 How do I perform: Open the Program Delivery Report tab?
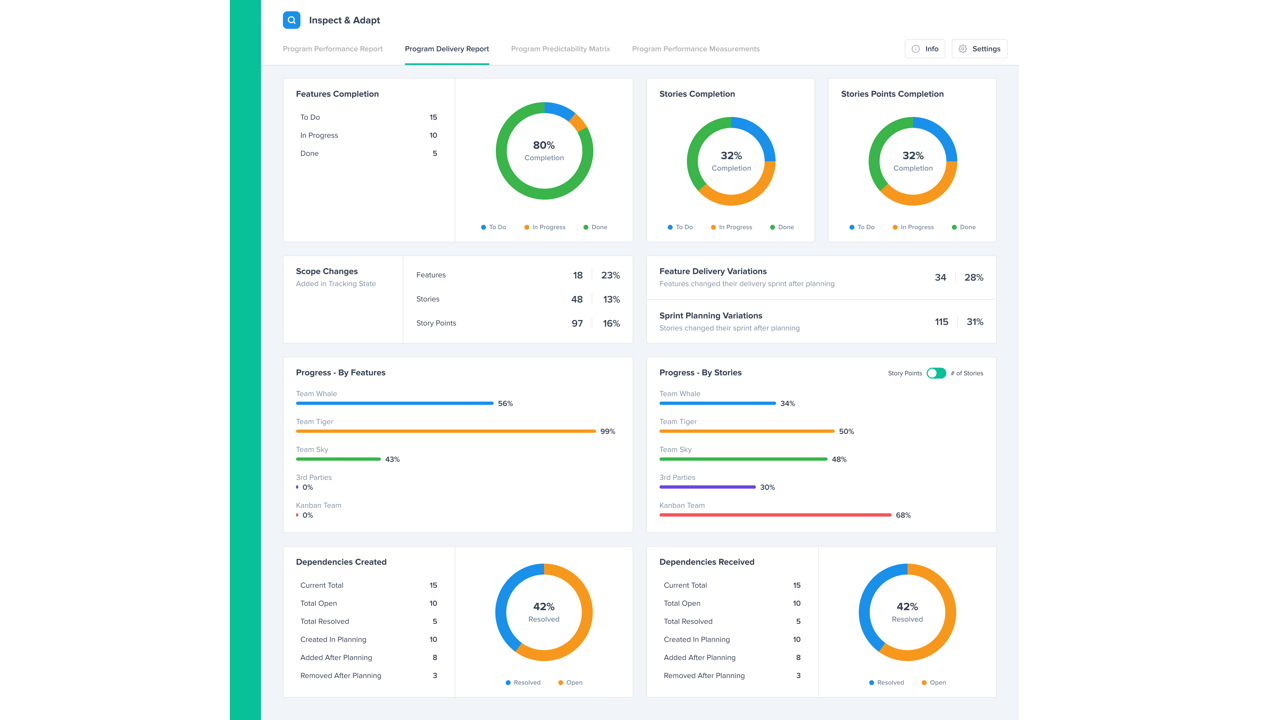[447, 49]
